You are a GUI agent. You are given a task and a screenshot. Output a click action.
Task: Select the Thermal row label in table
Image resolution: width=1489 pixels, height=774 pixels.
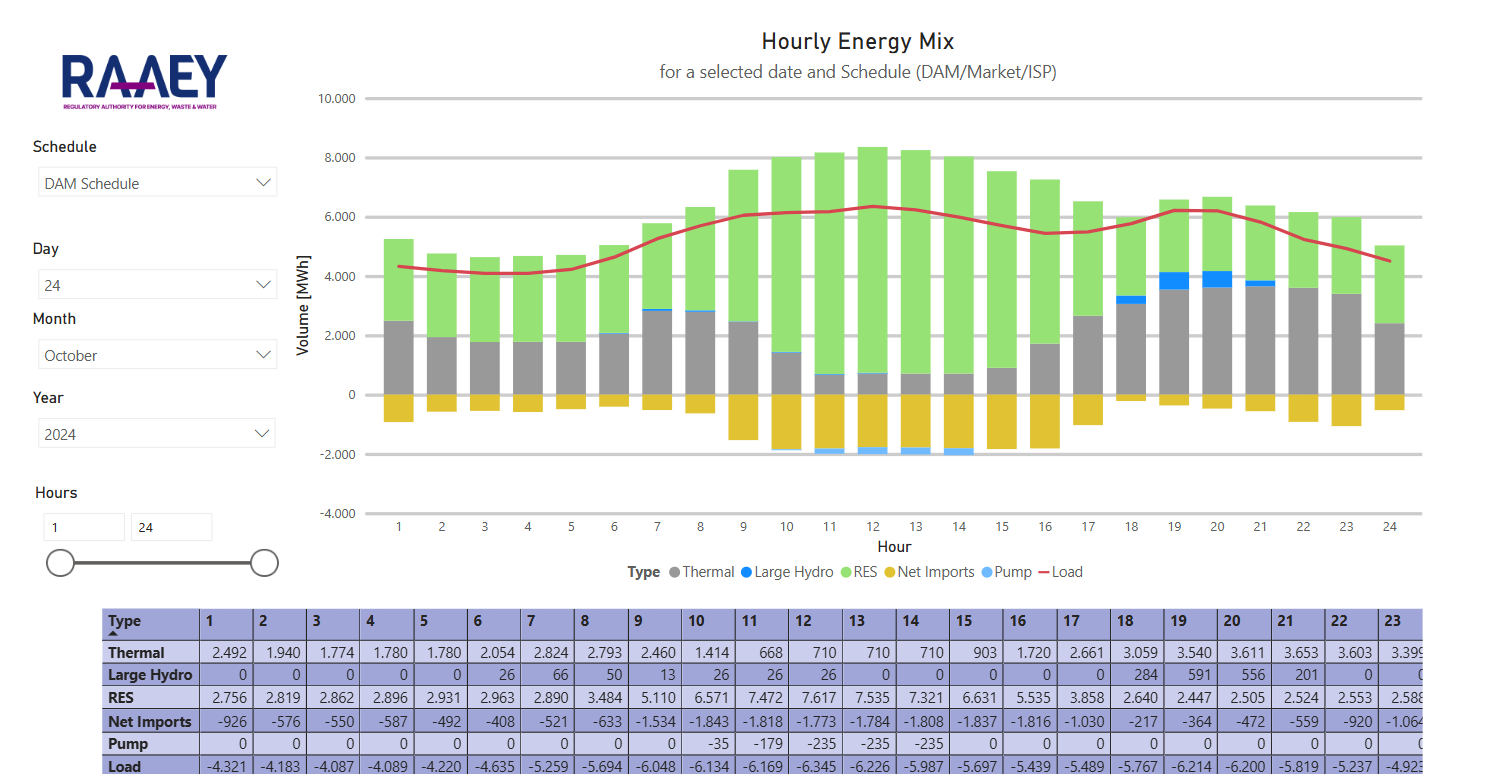pyautogui.click(x=151, y=652)
